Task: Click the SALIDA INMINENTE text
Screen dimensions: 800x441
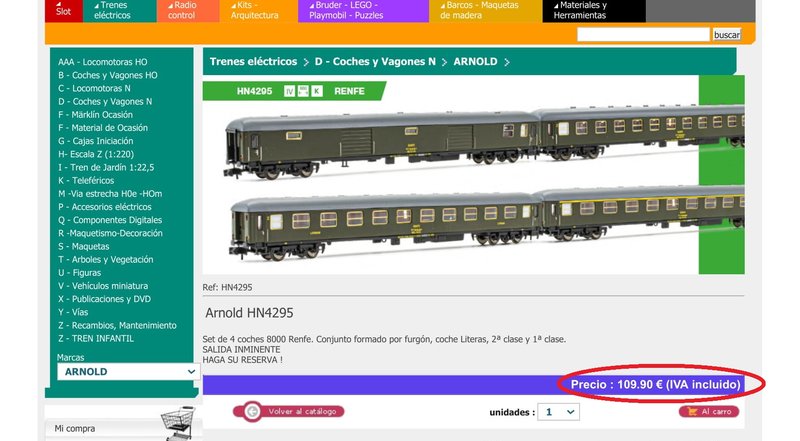Action: pos(241,350)
